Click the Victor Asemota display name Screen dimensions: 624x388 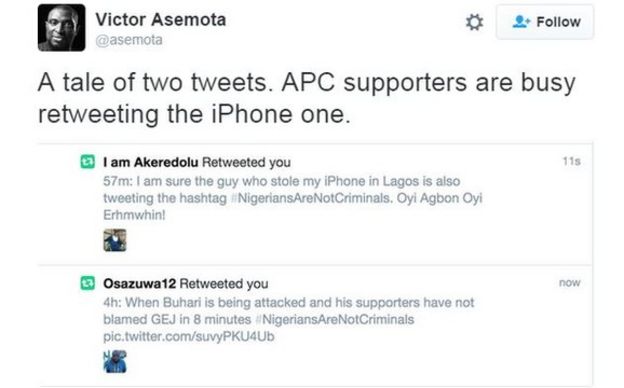pyautogui.click(x=160, y=19)
